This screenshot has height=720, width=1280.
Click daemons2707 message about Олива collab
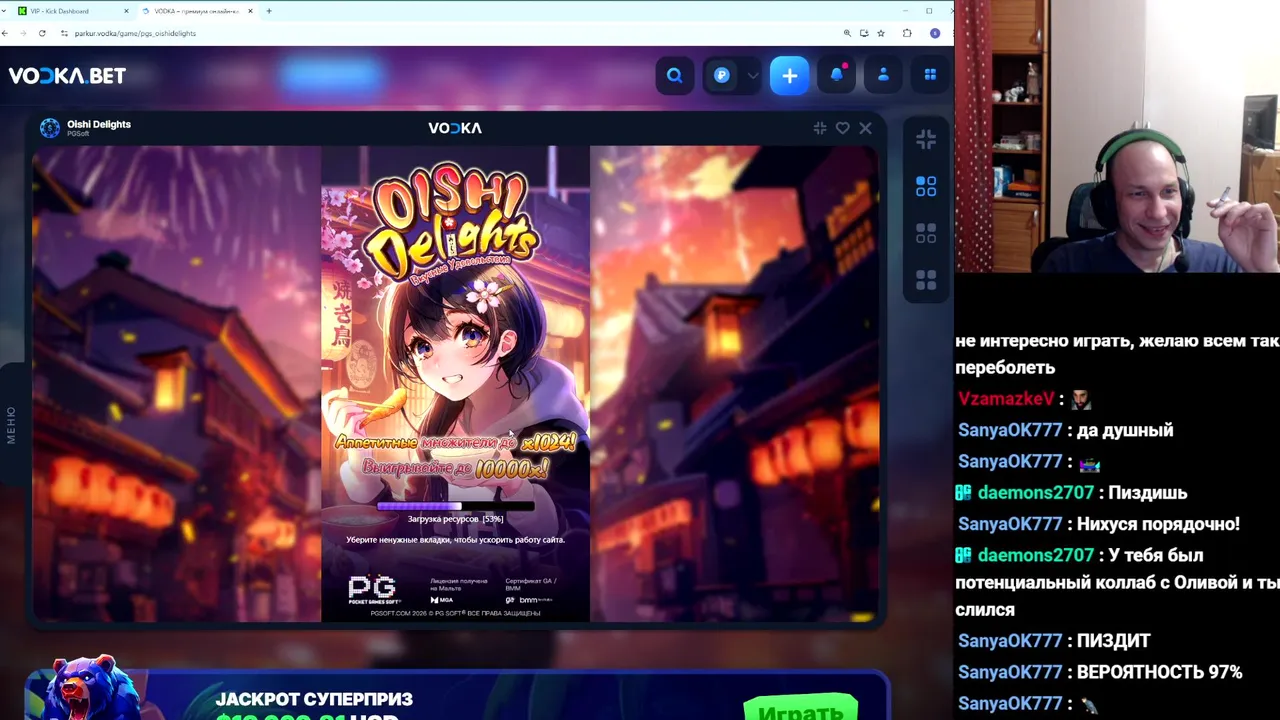[x=1117, y=582]
